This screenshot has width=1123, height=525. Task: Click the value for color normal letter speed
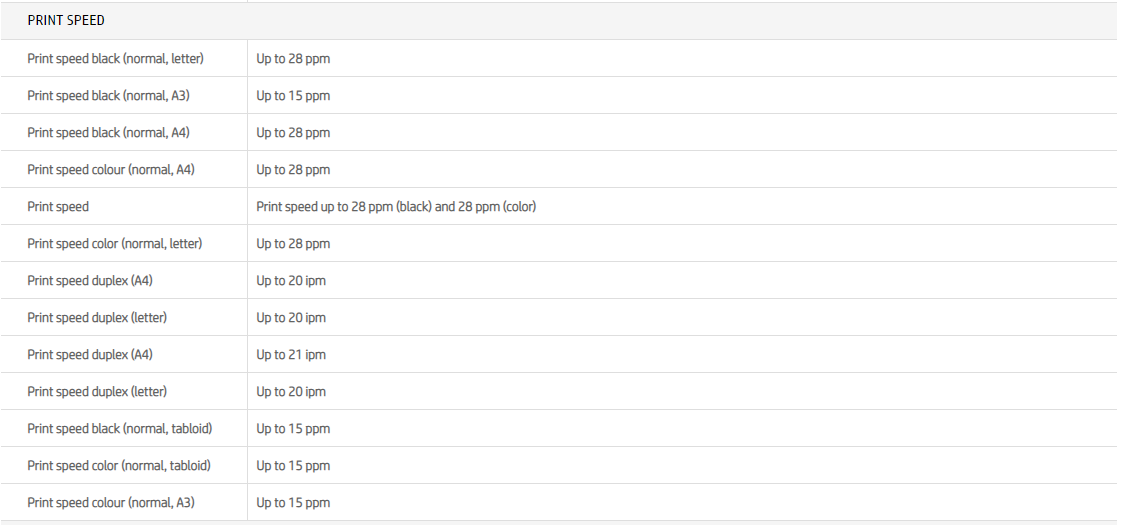[x=293, y=244]
